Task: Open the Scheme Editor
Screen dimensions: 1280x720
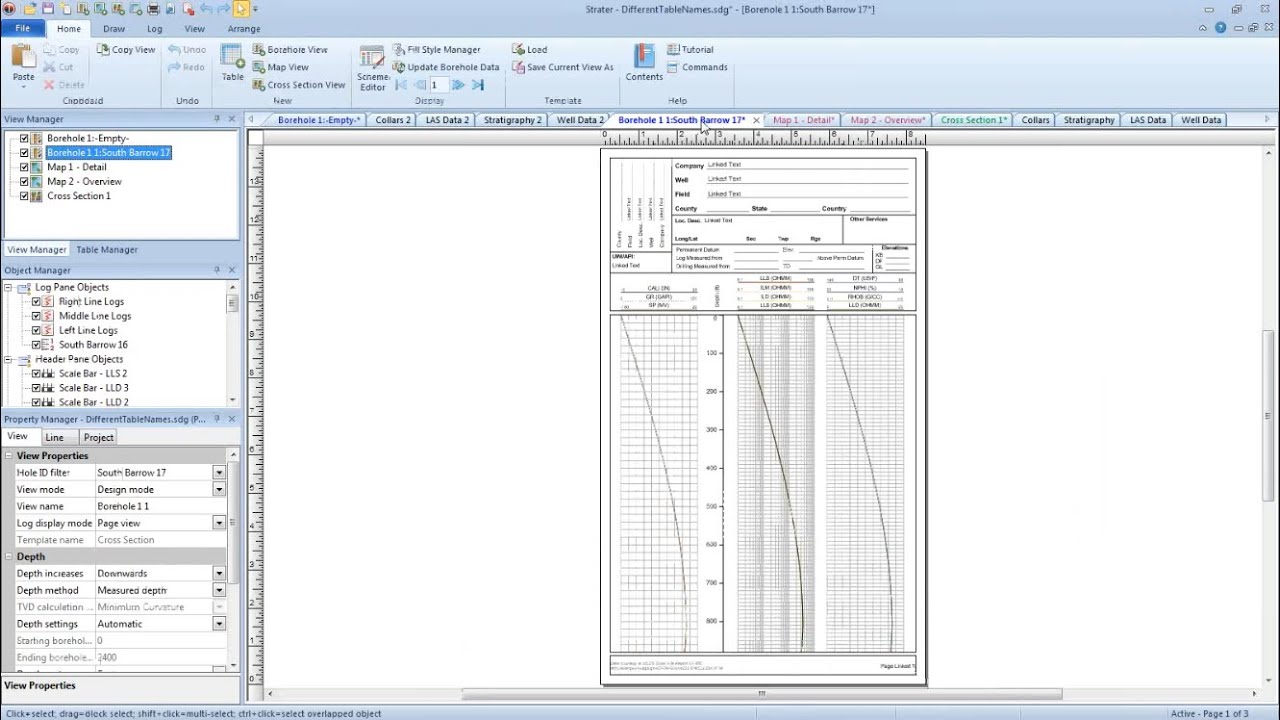Action: coord(372,68)
